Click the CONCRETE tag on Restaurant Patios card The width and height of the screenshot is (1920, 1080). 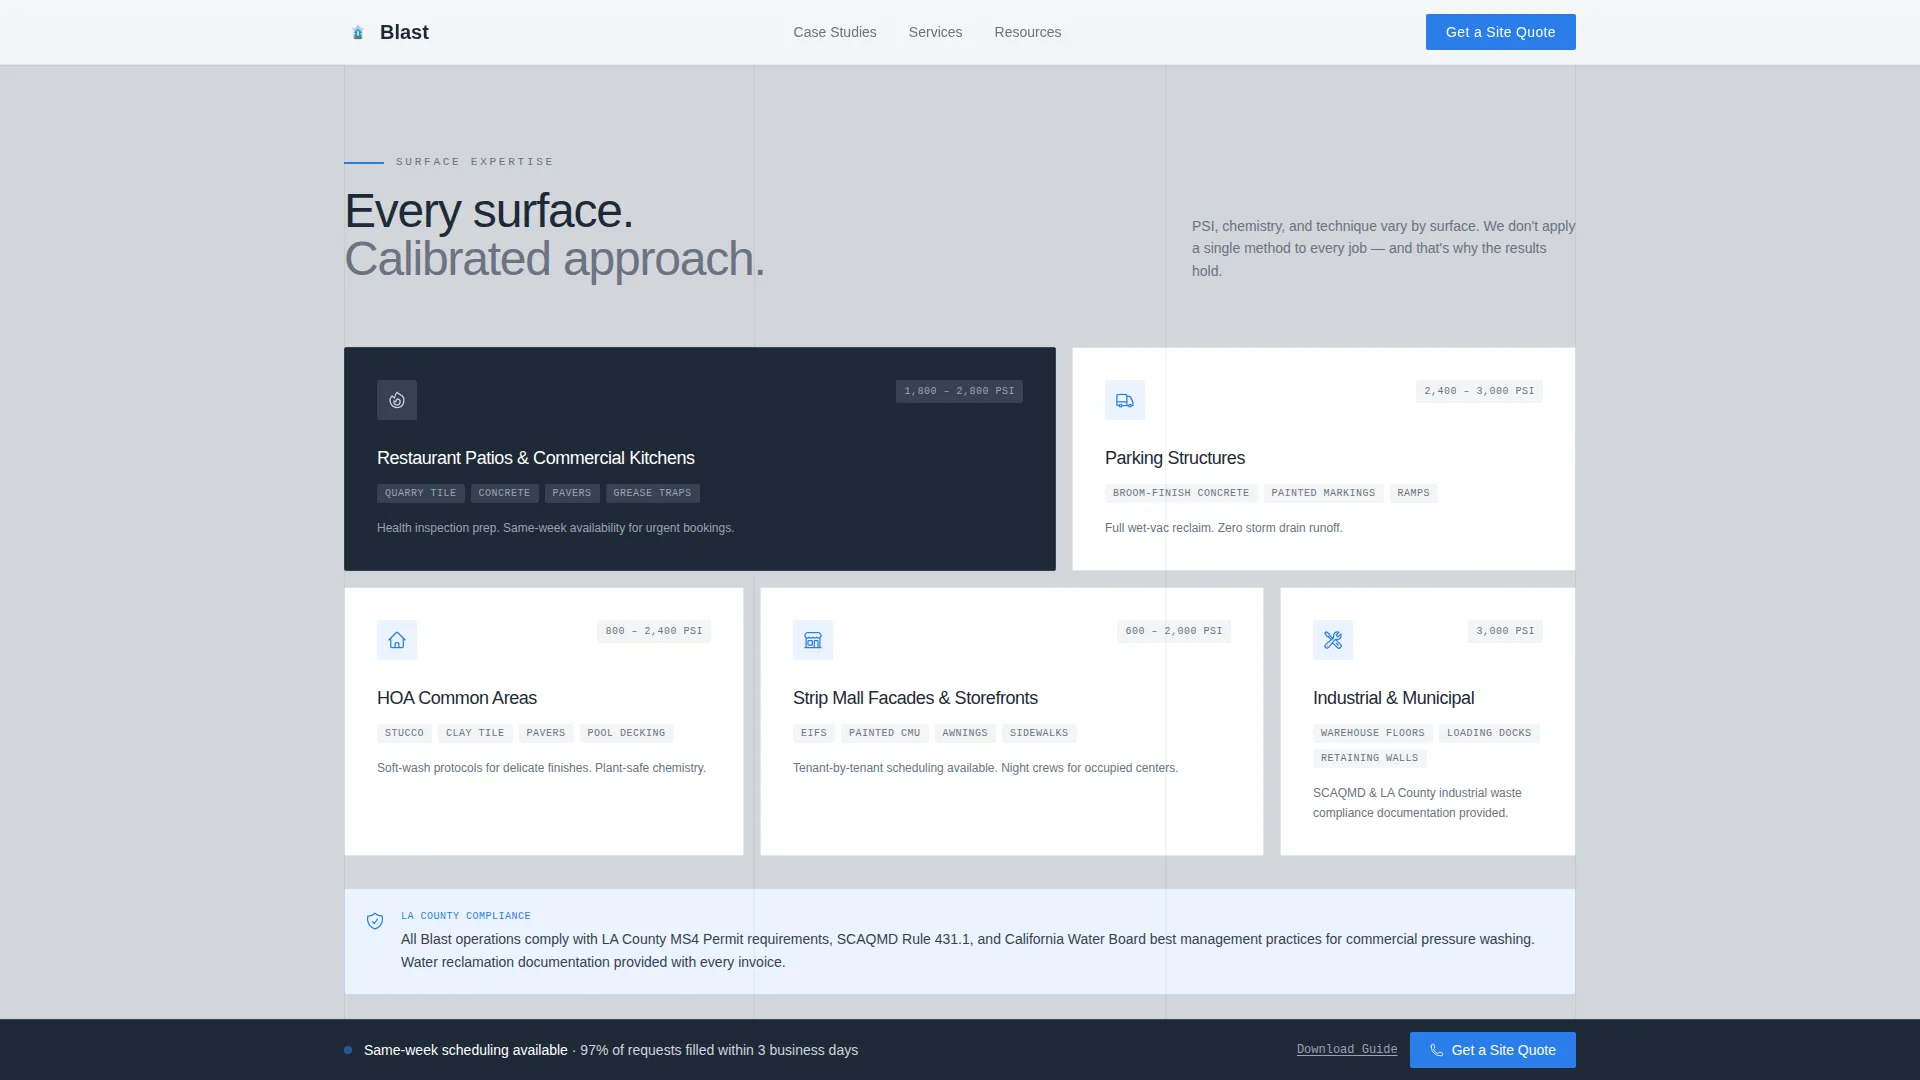click(504, 493)
